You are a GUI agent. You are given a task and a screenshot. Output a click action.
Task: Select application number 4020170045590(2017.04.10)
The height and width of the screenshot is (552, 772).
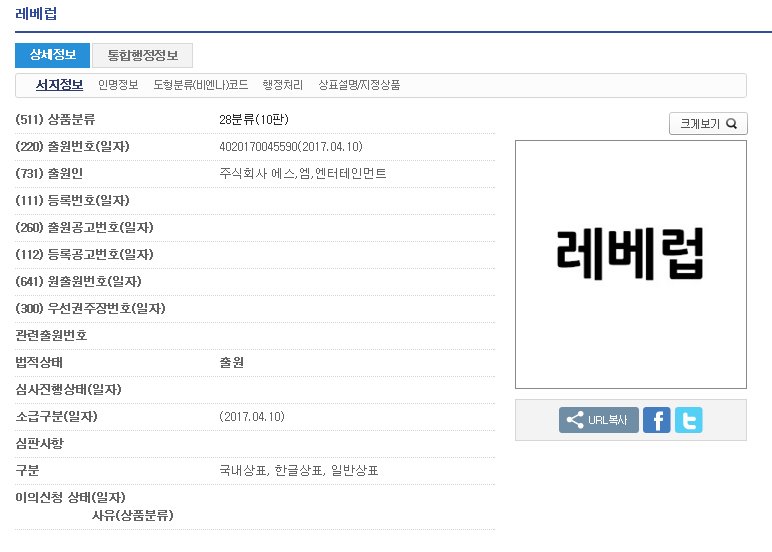pyautogui.click(x=290, y=147)
